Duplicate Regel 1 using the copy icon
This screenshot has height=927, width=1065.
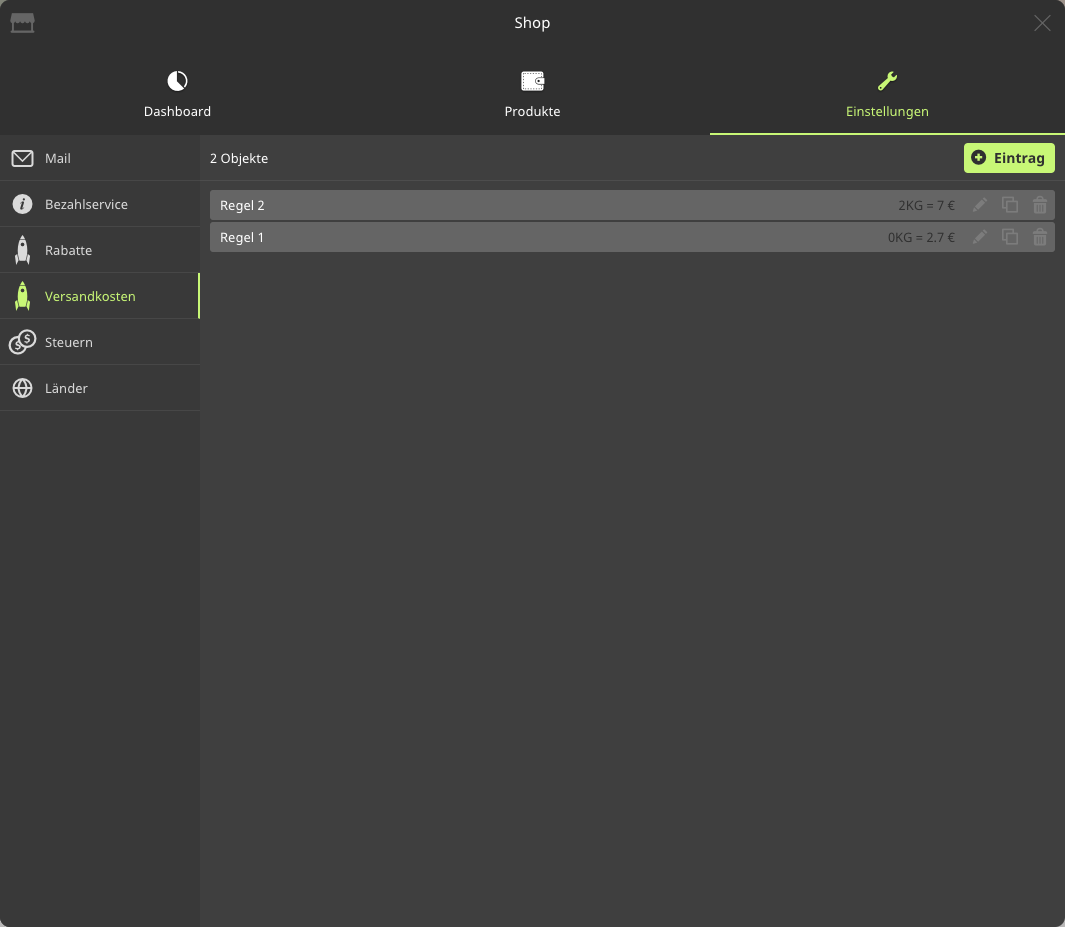[1010, 237]
